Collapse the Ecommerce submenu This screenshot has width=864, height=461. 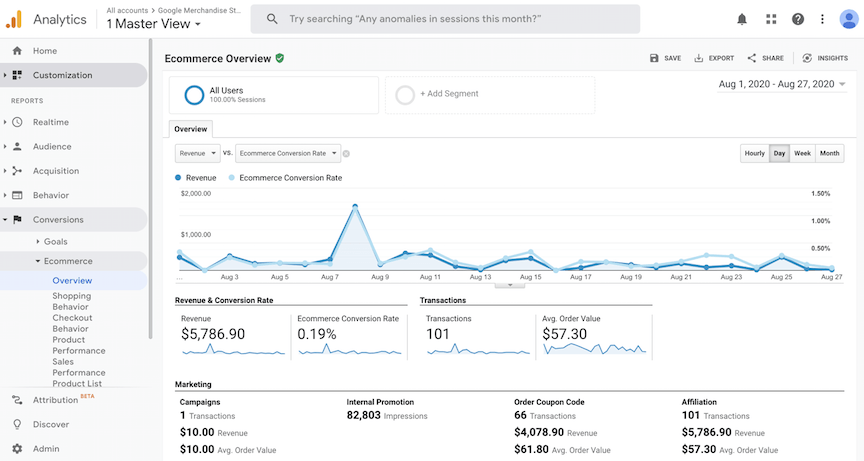pyautogui.click(x=37, y=261)
